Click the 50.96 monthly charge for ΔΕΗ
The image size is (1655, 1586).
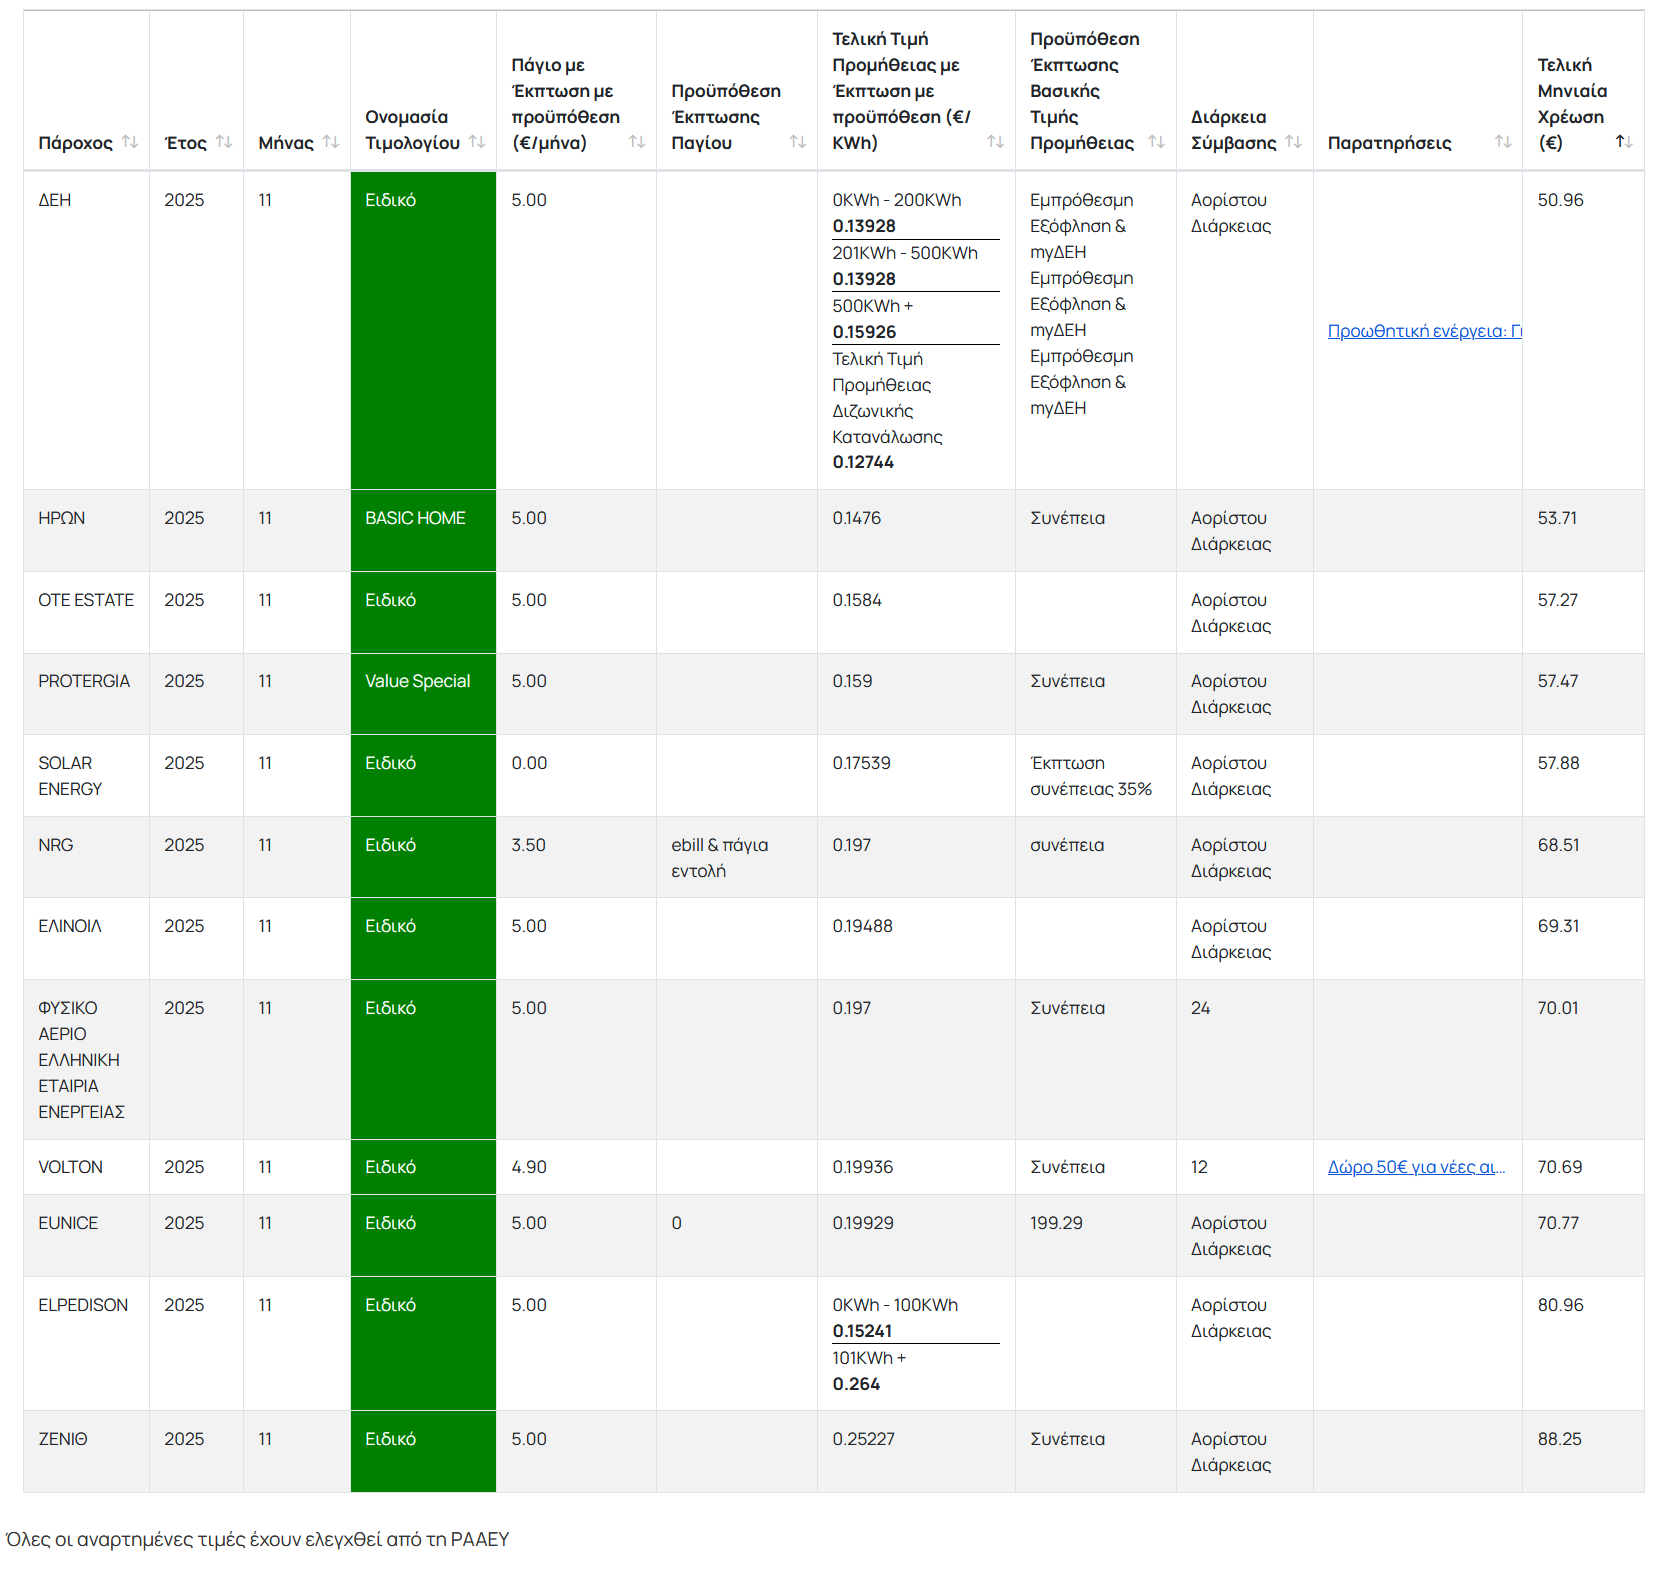coord(1560,200)
